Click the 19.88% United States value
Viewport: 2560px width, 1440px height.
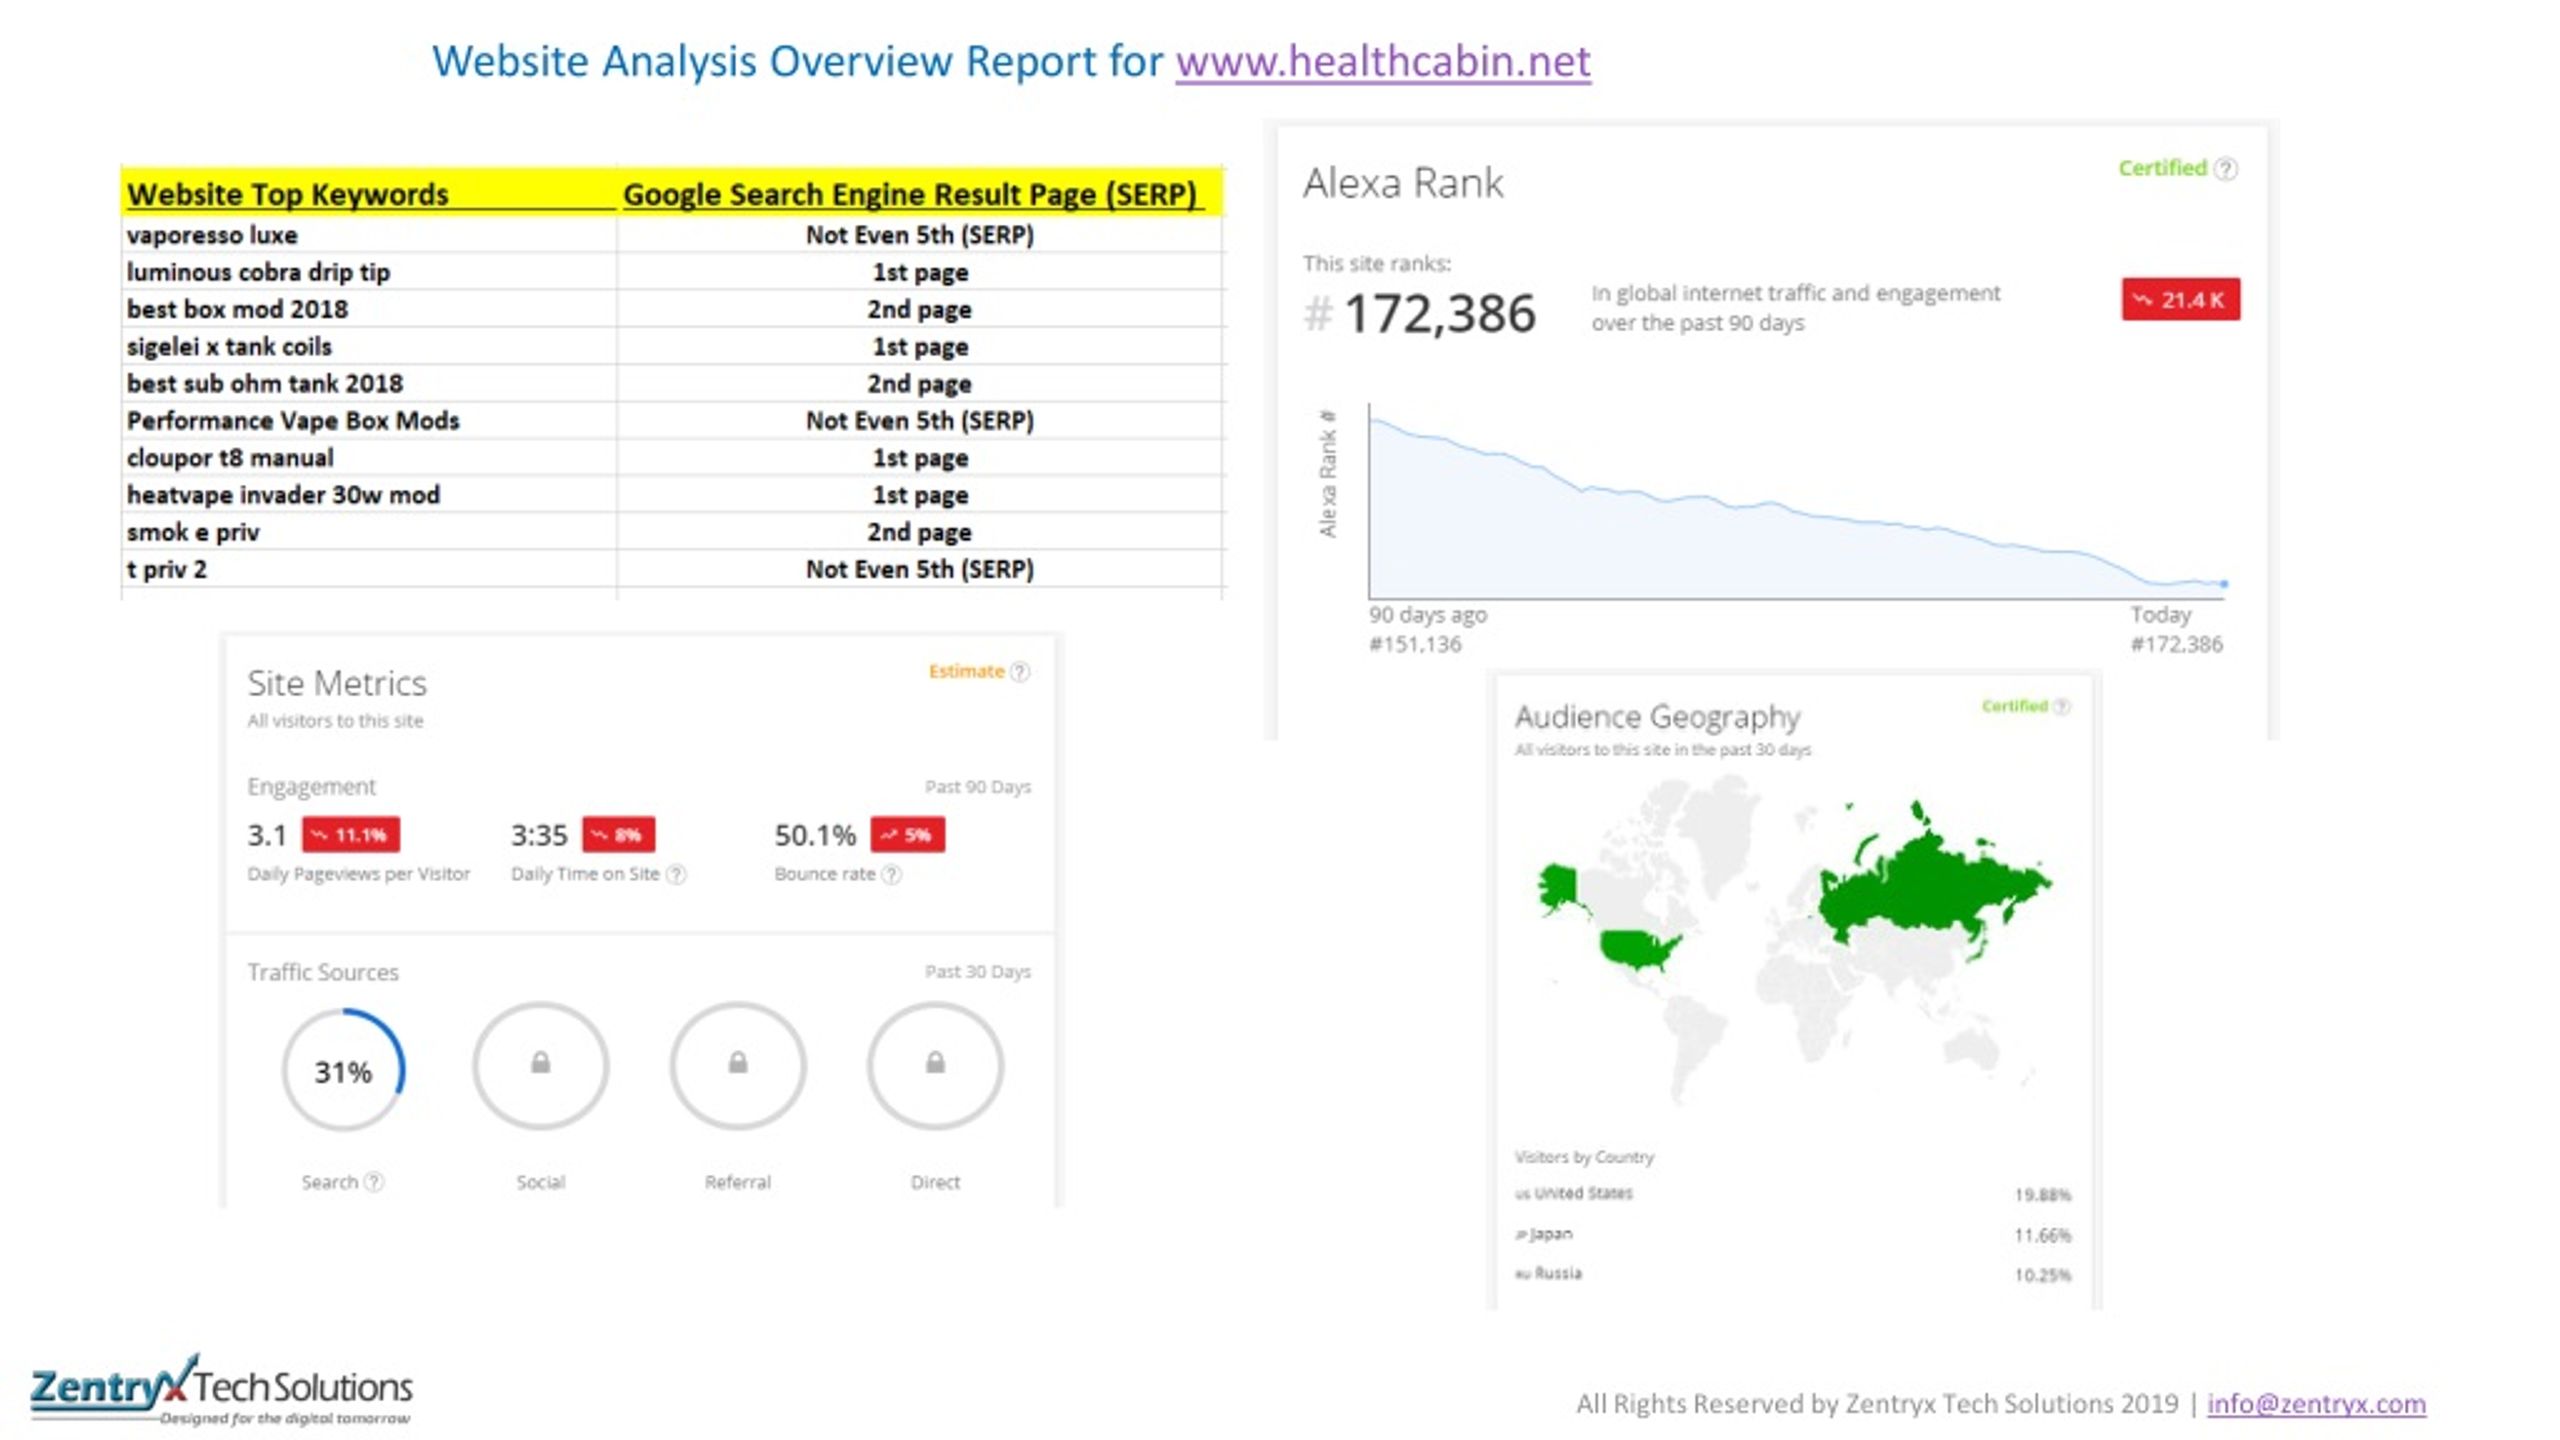coord(2042,1195)
